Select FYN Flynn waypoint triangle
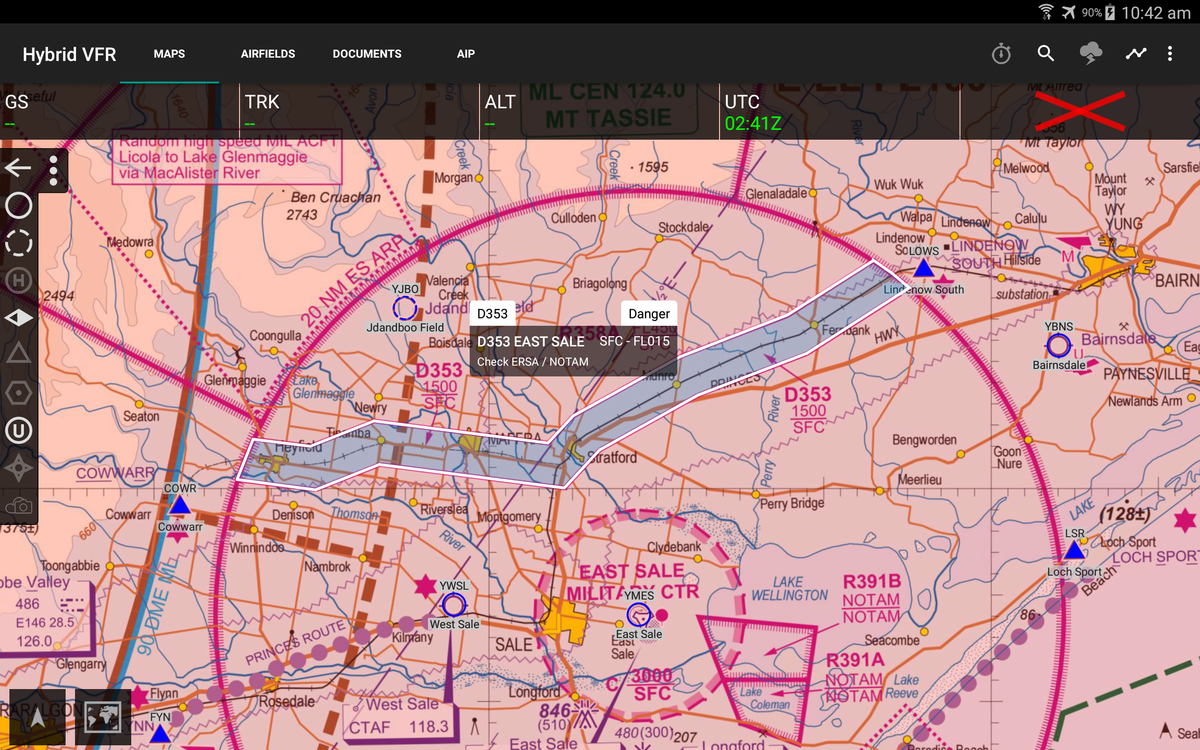 click(x=161, y=732)
